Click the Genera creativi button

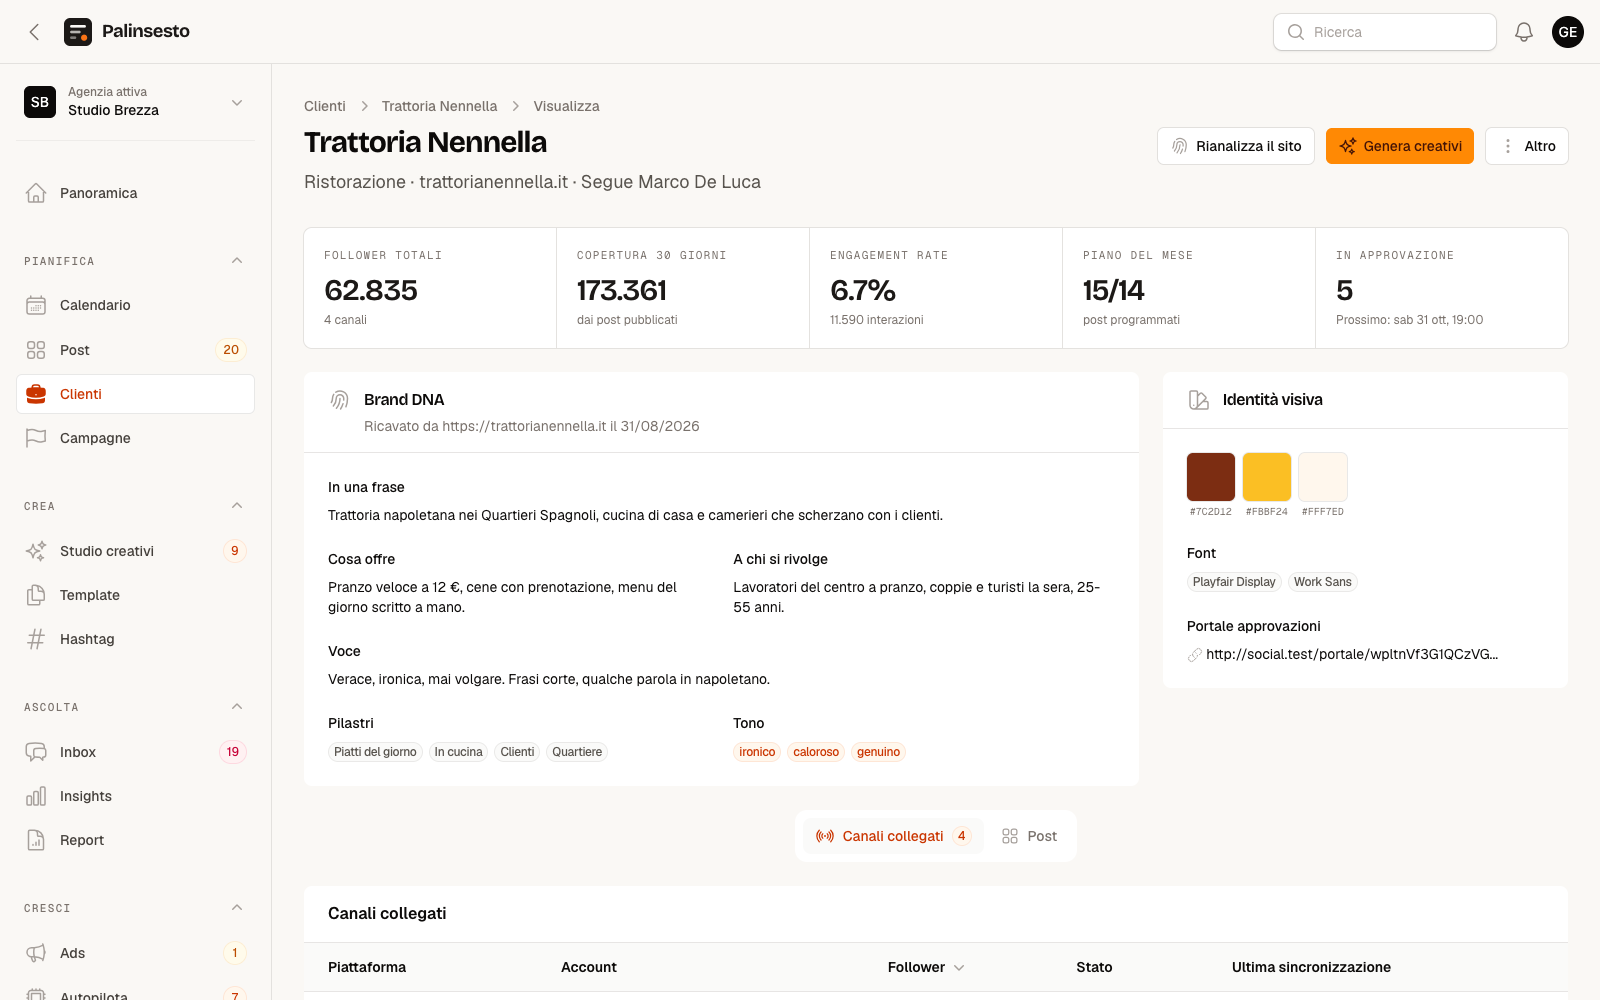(1399, 146)
